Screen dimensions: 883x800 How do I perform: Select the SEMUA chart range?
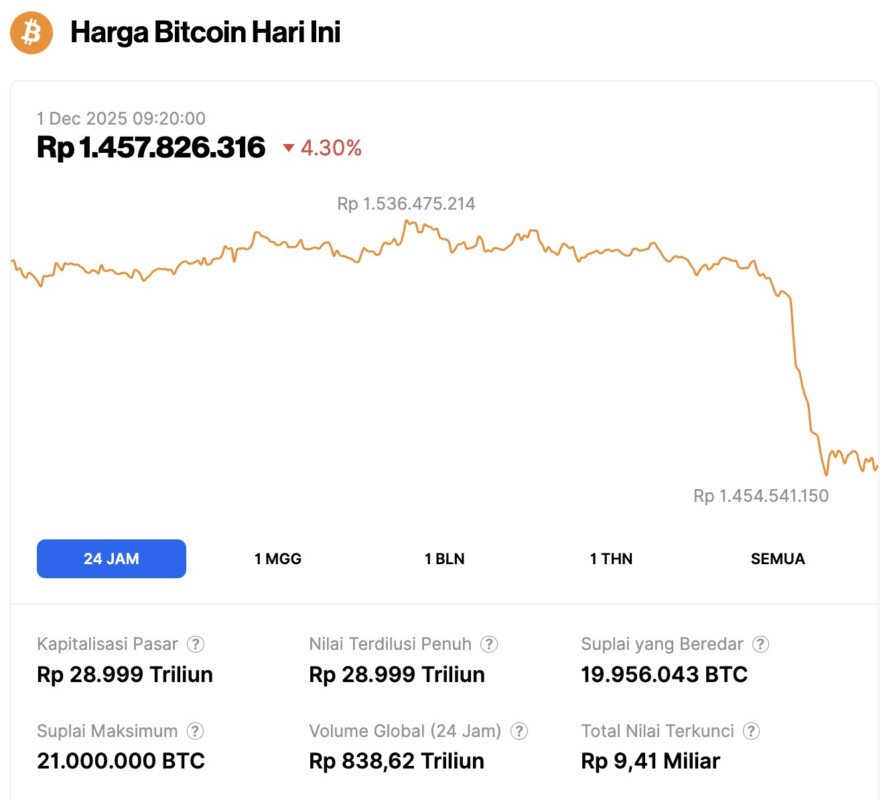(x=777, y=559)
